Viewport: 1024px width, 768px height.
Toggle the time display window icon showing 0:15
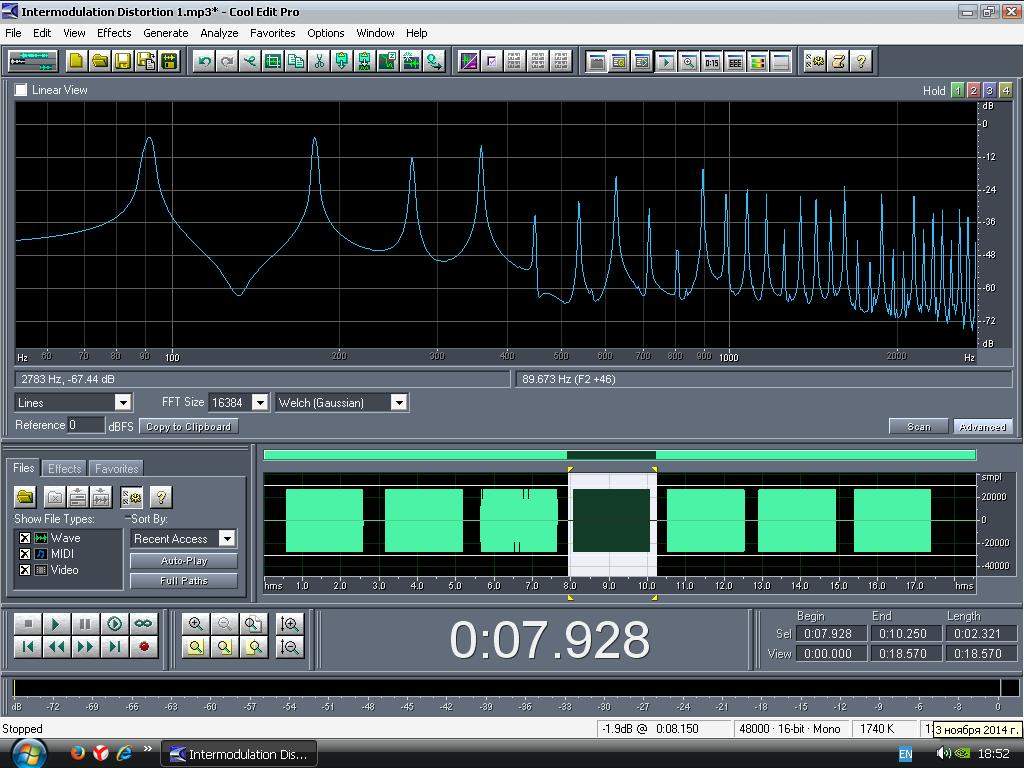[712, 62]
